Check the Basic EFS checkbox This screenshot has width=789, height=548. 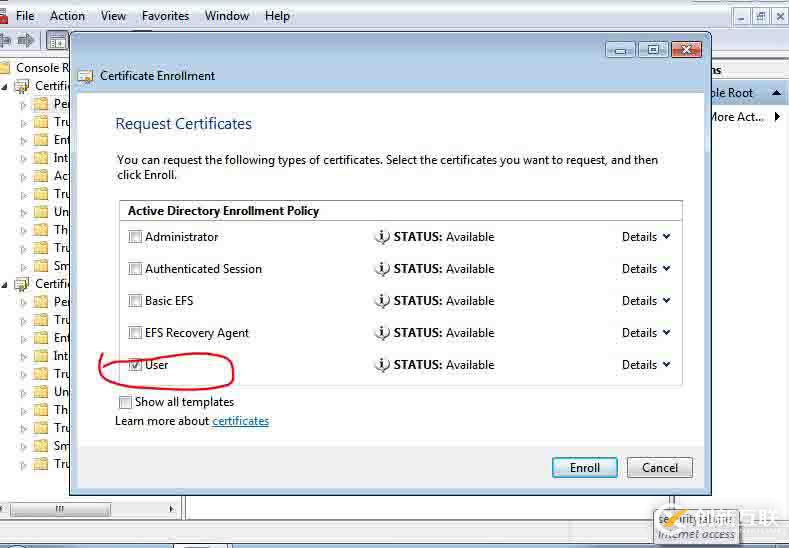point(135,301)
